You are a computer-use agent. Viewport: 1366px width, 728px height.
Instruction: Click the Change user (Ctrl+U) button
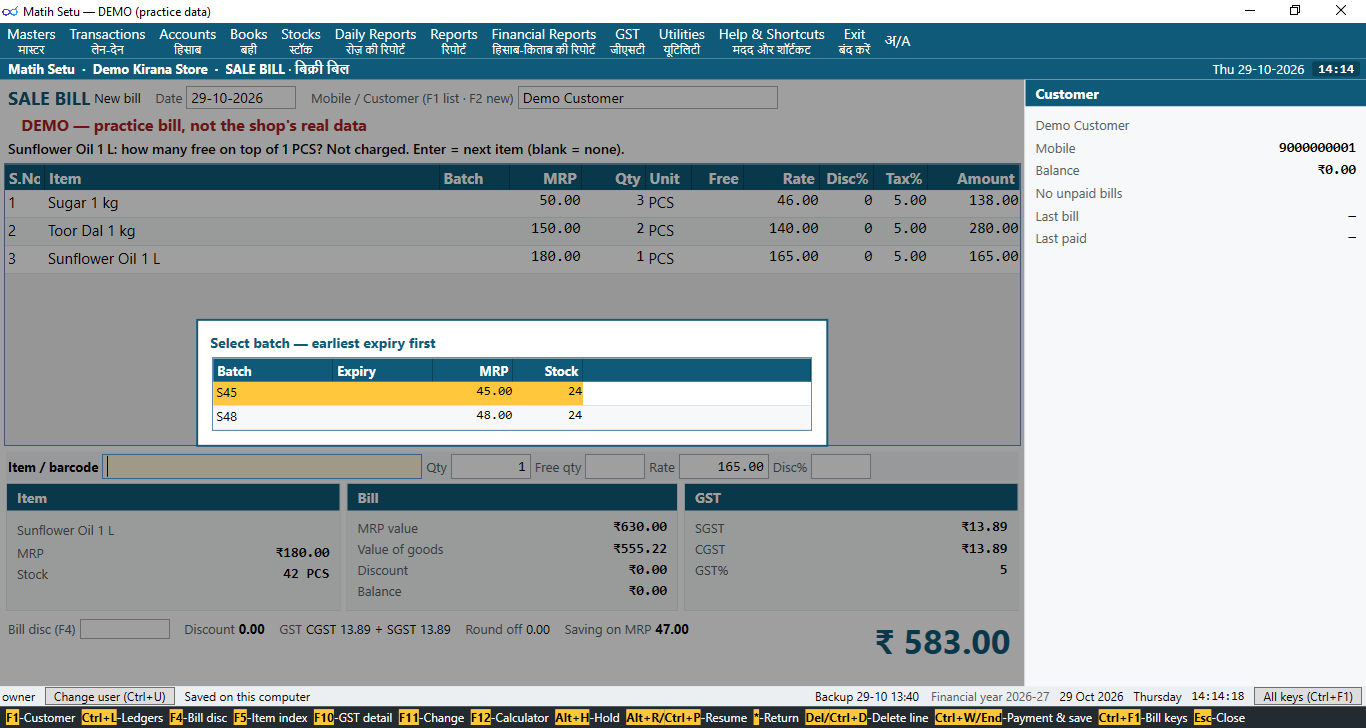tap(110, 696)
